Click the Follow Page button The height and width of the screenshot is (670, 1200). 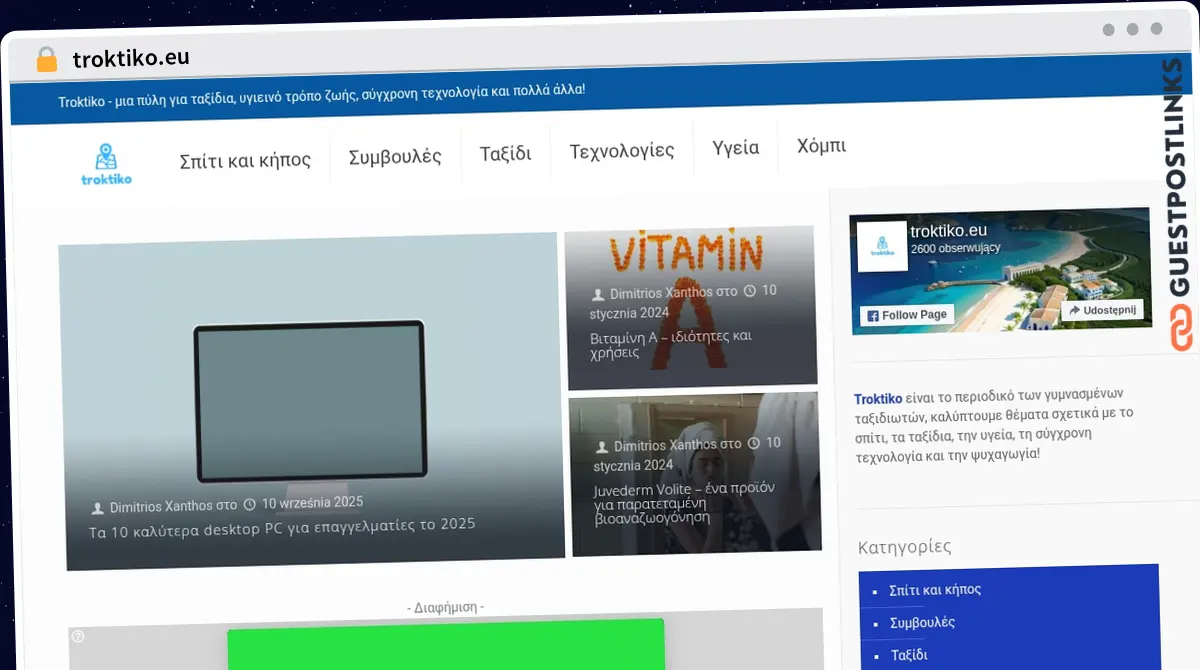(907, 314)
